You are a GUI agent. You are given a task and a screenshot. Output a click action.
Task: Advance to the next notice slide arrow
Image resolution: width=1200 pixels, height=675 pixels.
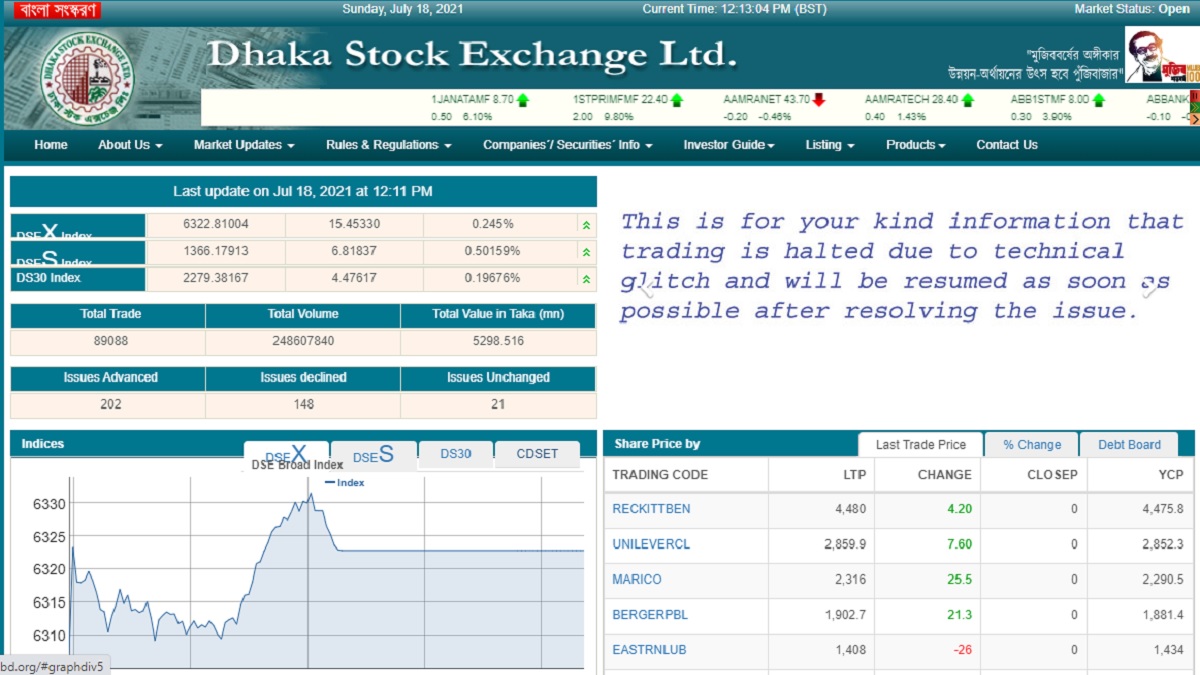coord(1150,290)
